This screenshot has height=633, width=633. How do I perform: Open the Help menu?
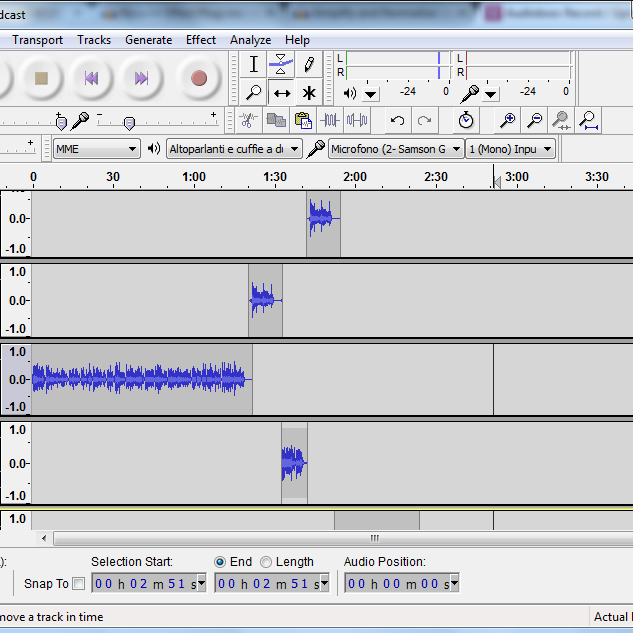(x=297, y=40)
